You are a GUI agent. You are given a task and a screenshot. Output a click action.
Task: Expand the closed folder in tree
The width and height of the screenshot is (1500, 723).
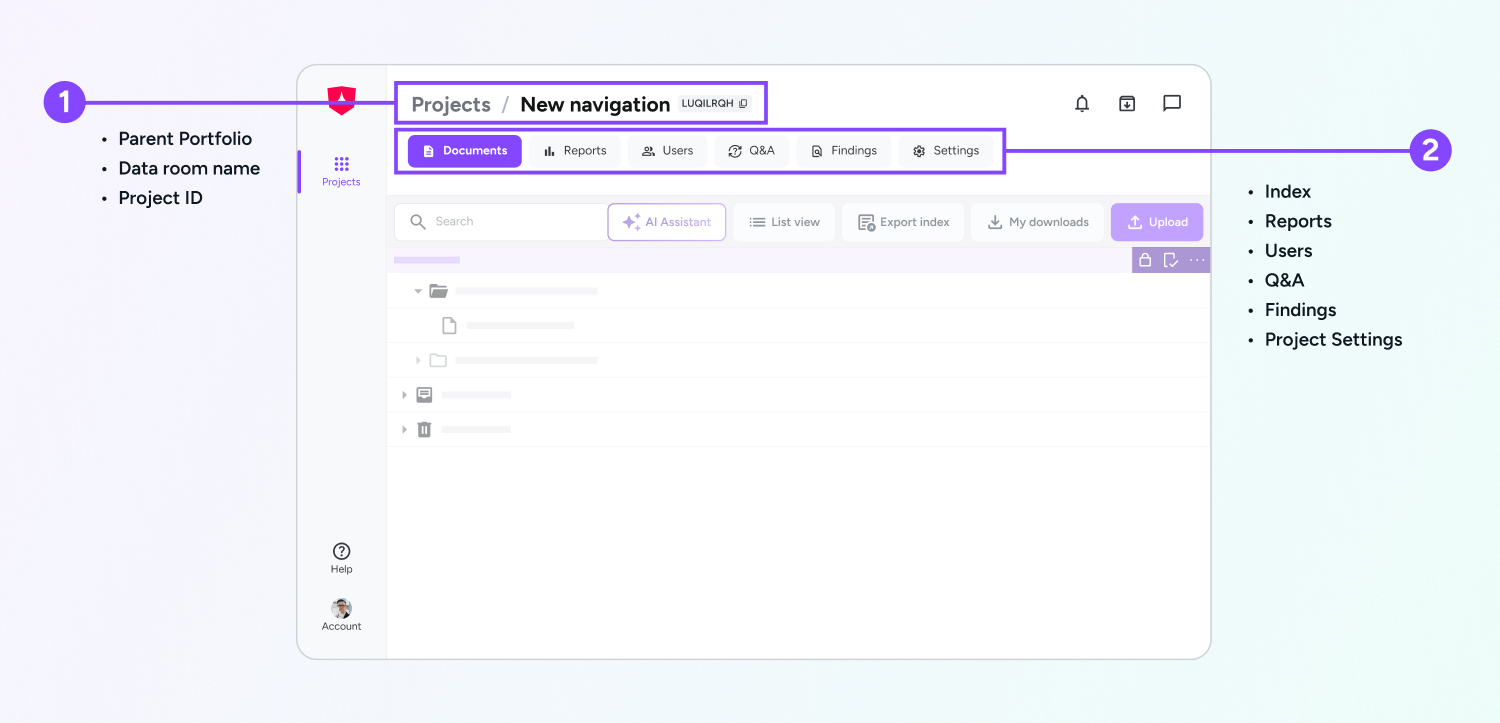point(418,360)
